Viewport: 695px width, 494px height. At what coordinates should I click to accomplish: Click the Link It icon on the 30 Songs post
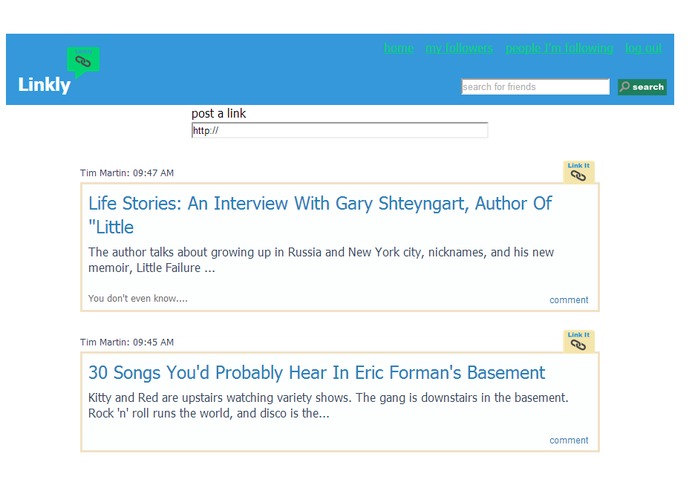coord(578,341)
